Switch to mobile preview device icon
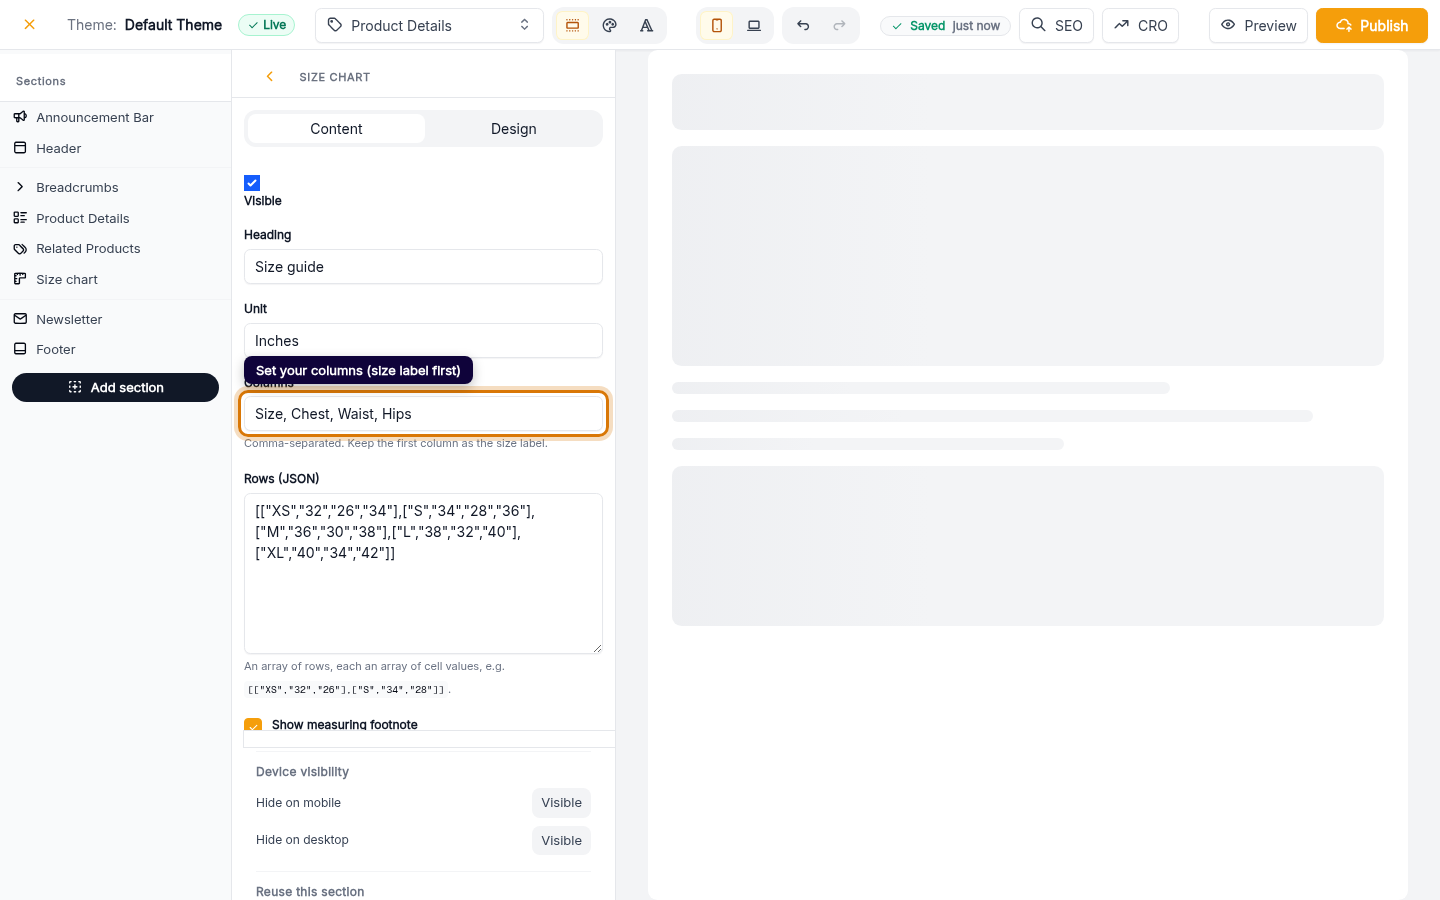This screenshot has width=1440, height=900. pos(717,25)
